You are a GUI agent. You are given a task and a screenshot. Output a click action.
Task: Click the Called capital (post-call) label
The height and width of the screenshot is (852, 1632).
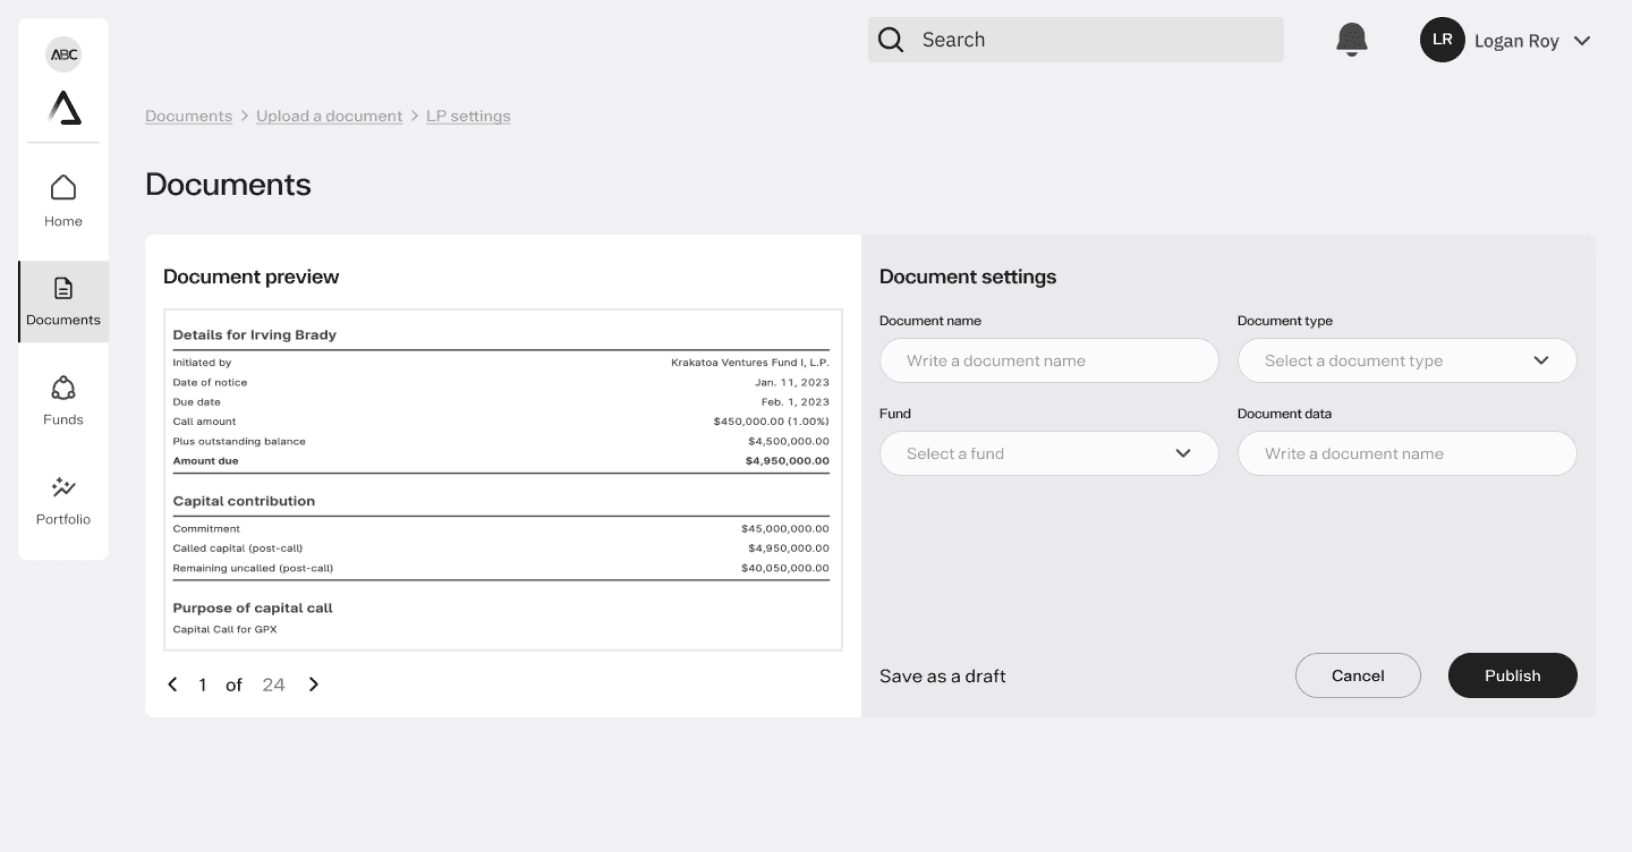[237, 548]
